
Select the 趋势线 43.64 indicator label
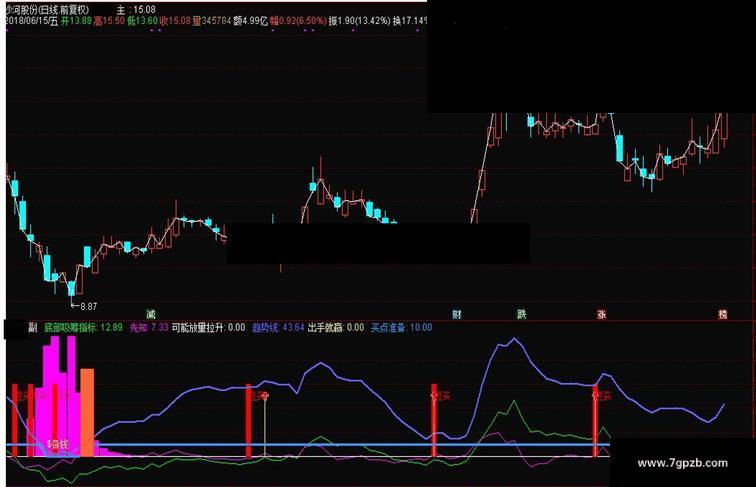pos(278,328)
